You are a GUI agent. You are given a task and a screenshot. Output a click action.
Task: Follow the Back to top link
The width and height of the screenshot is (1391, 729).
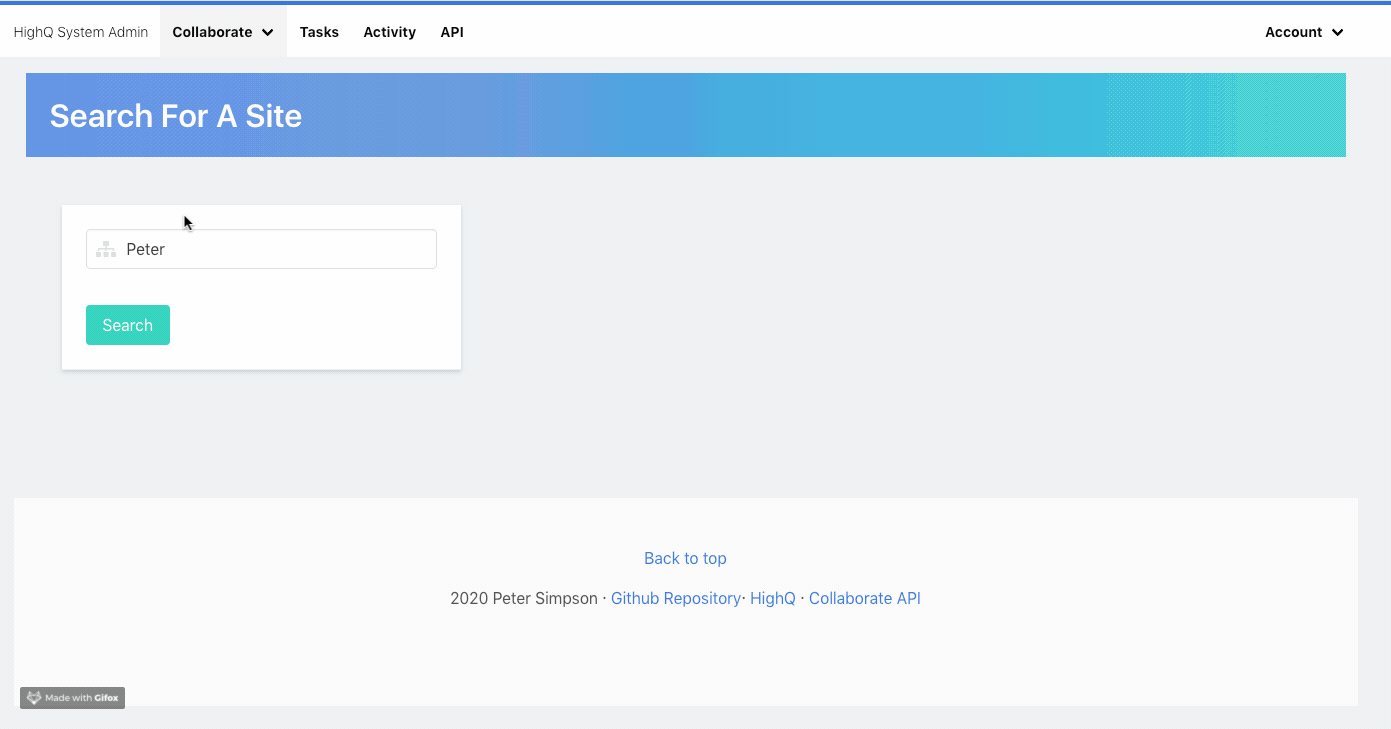coord(685,558)
